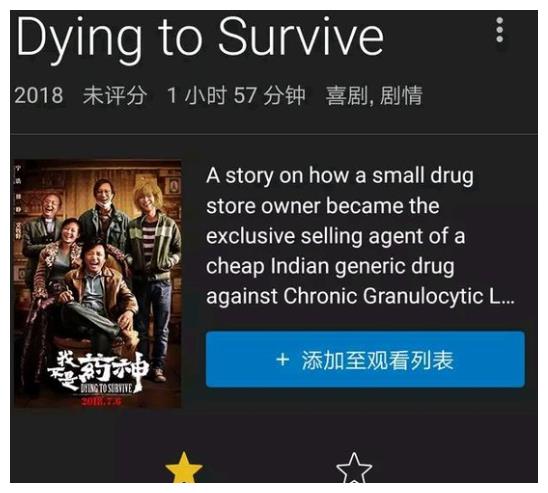Tap the filled yellow star icon

(183, 467)
